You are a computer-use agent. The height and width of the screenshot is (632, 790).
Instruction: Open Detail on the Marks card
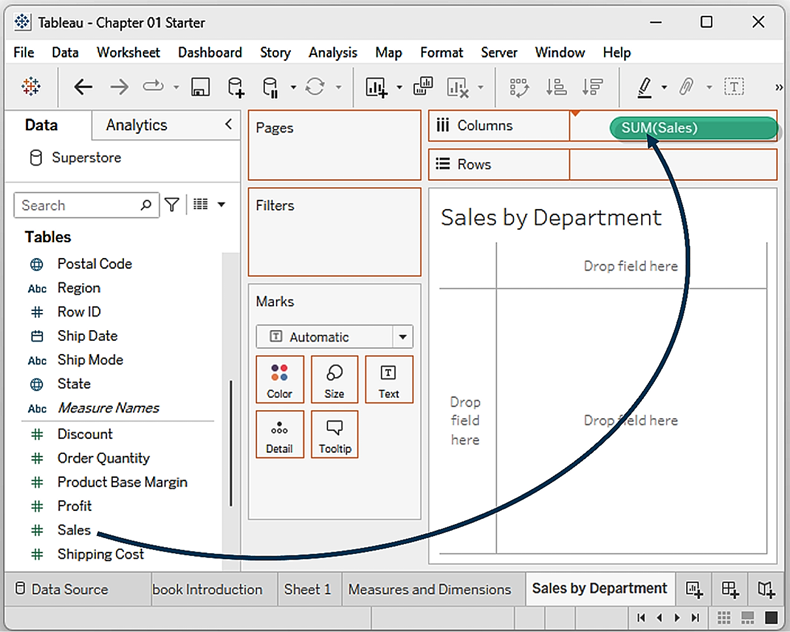tap(280, 434)
